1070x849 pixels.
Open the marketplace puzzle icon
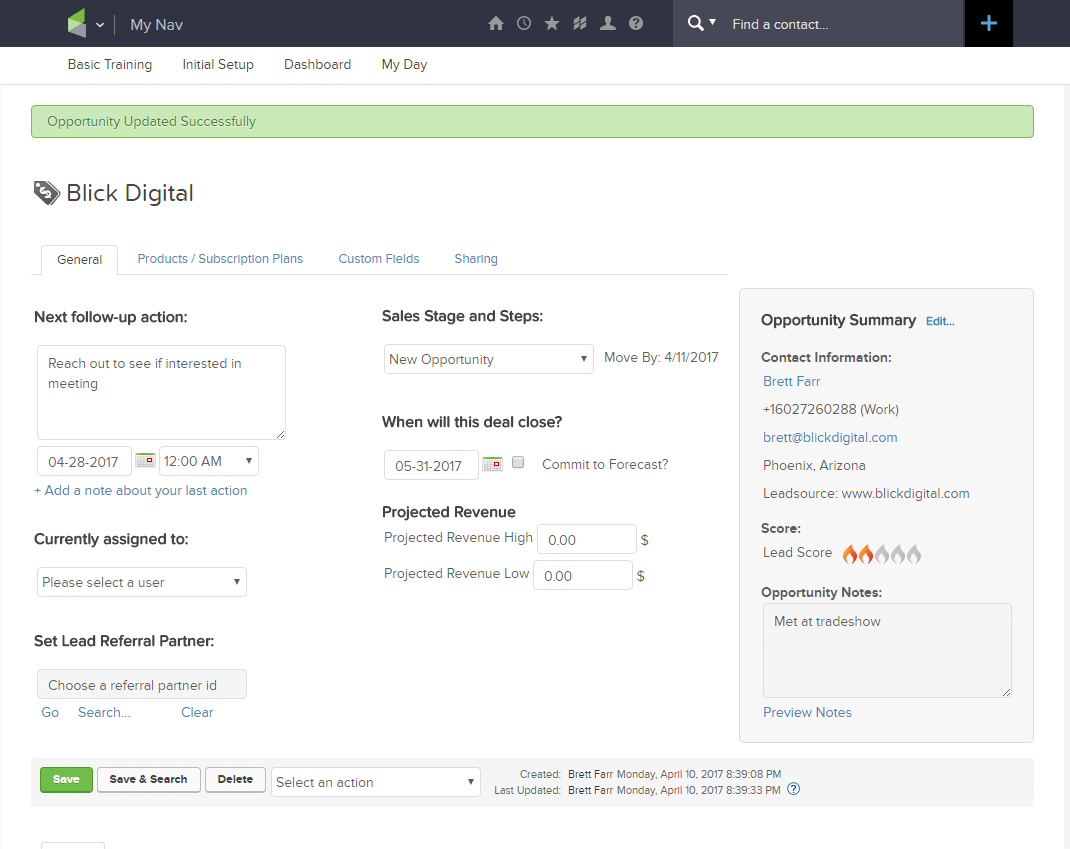[580, 24]
